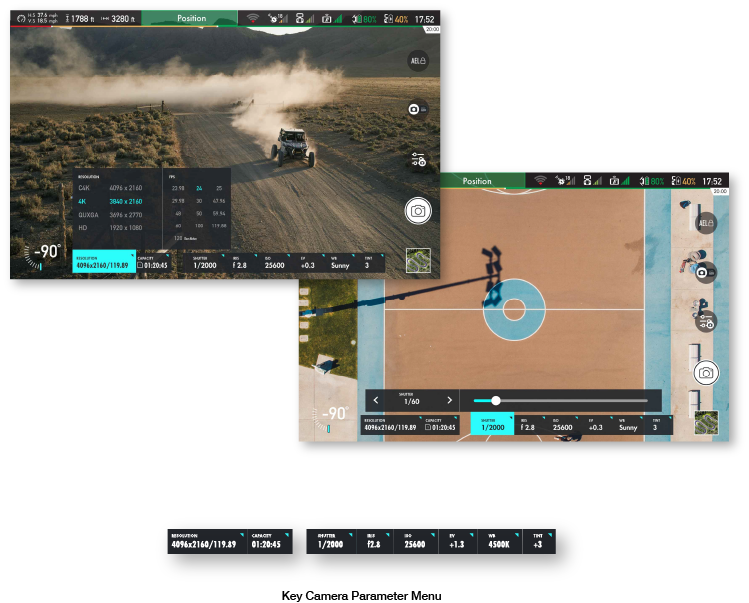Tap remote controller signal icon in desert screen
Viewport: 749px width, 603px height.
304,19
